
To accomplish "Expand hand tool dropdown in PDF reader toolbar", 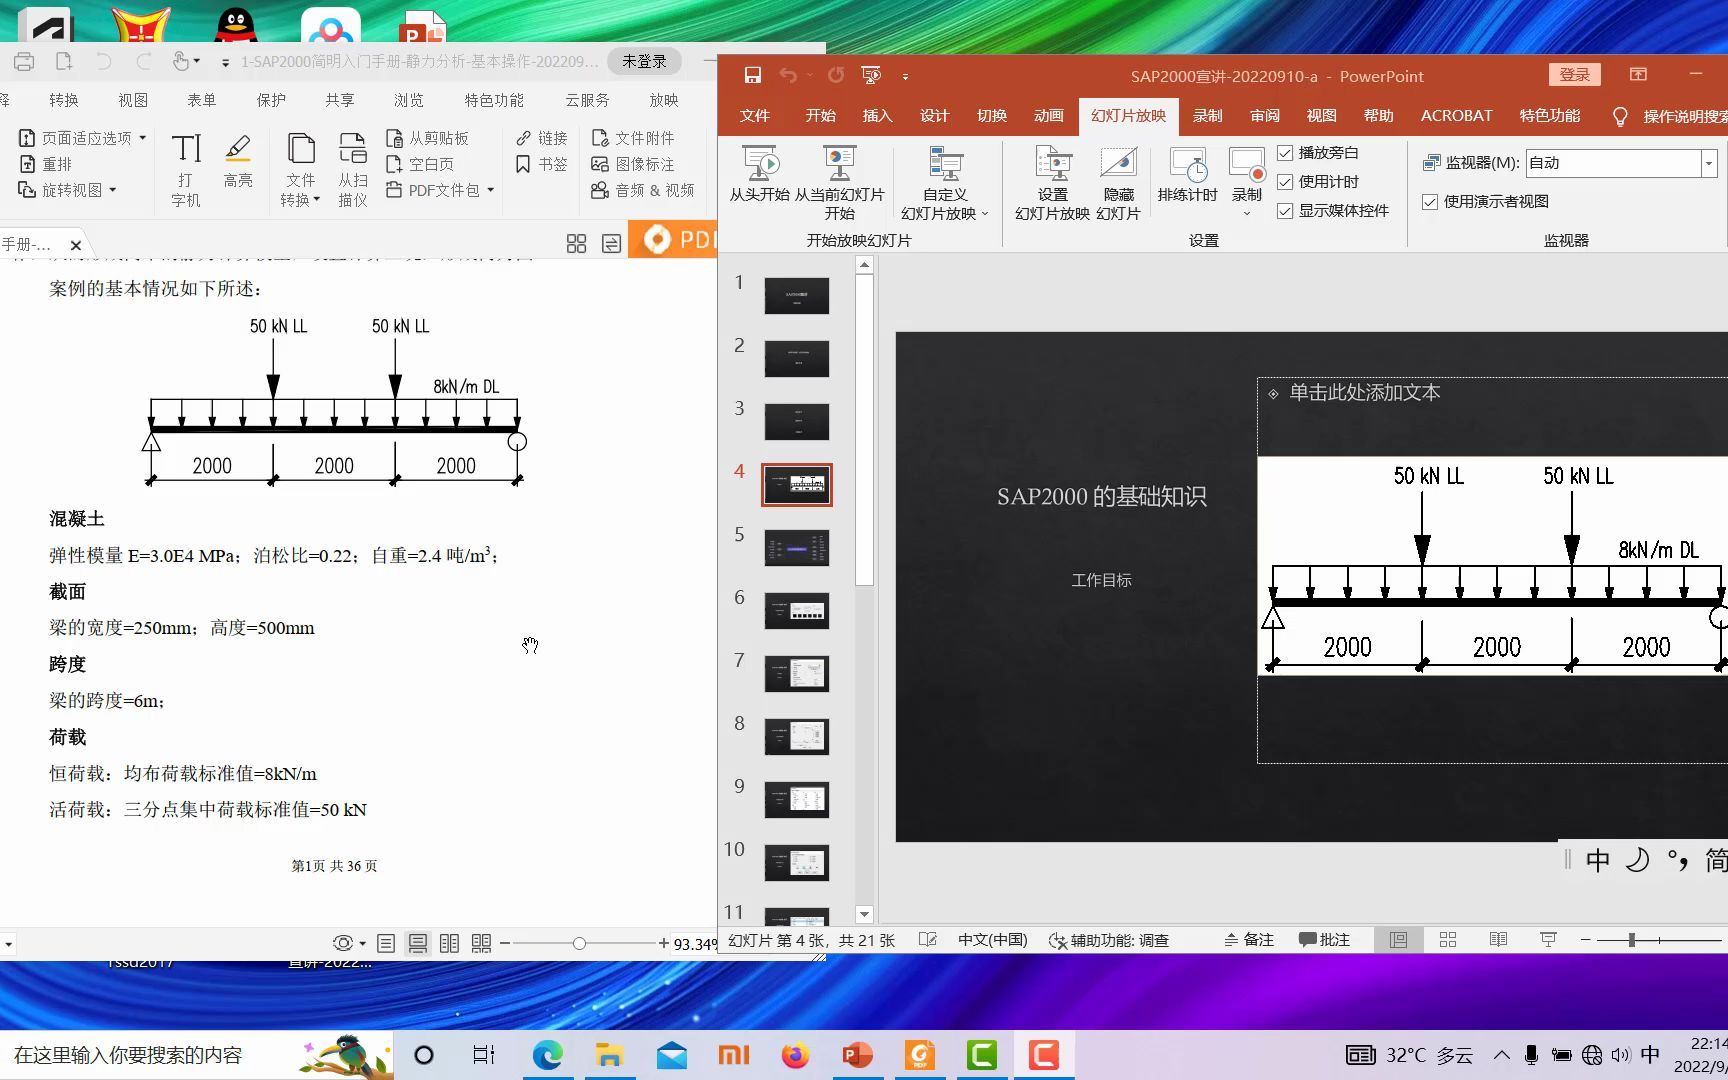I will 197,62.
